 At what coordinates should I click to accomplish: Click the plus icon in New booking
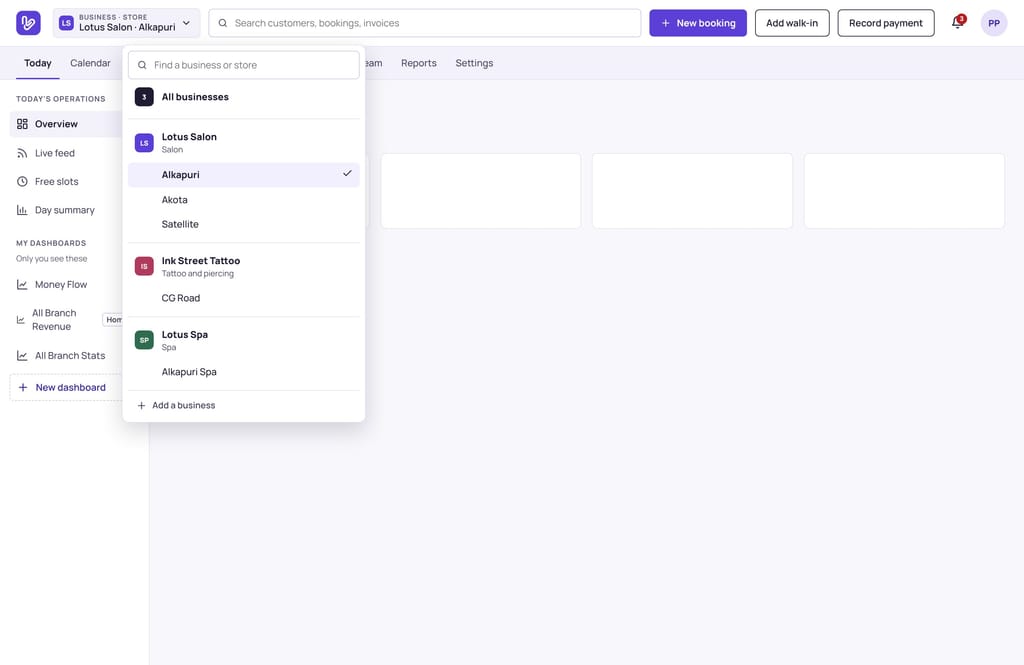point(665,23)
